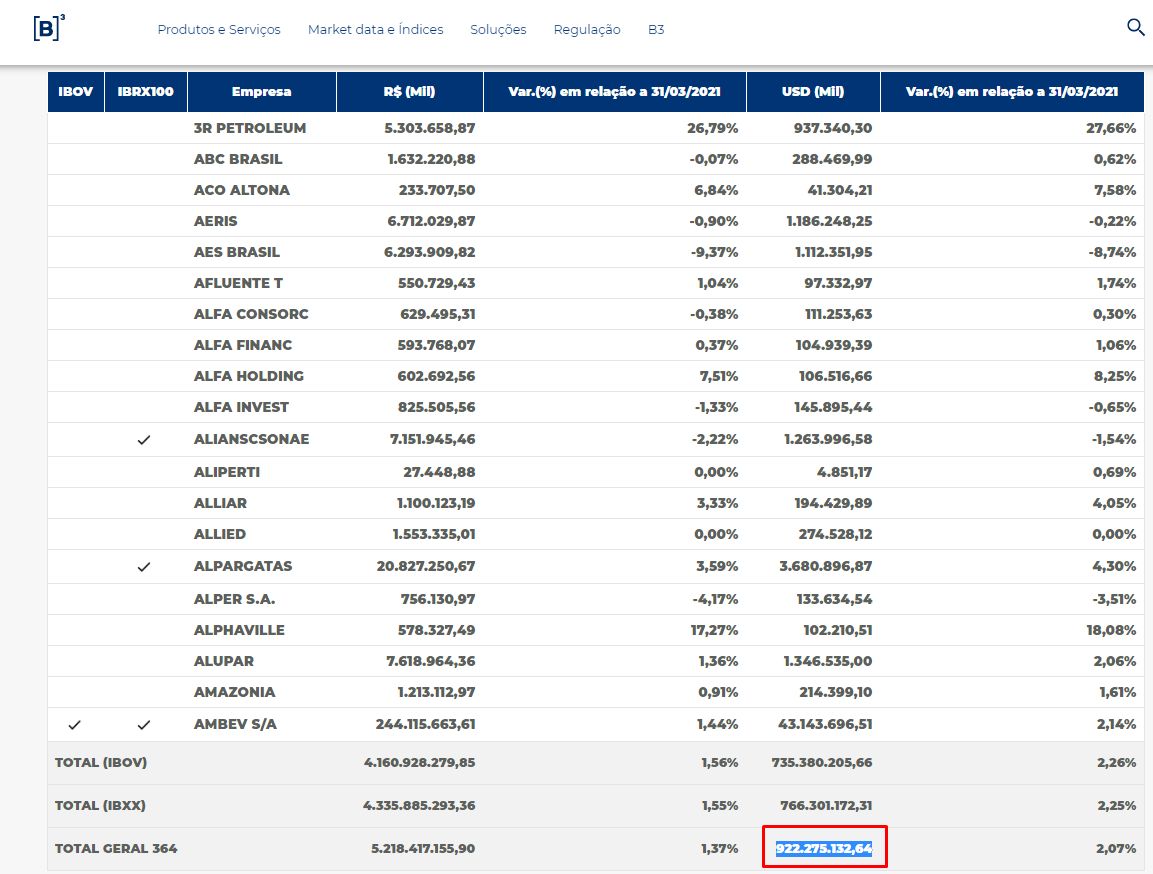The width and height of the screenshot is (1153, 874).
Task: Open the search magnifier icon
Action: point(1135,28)
